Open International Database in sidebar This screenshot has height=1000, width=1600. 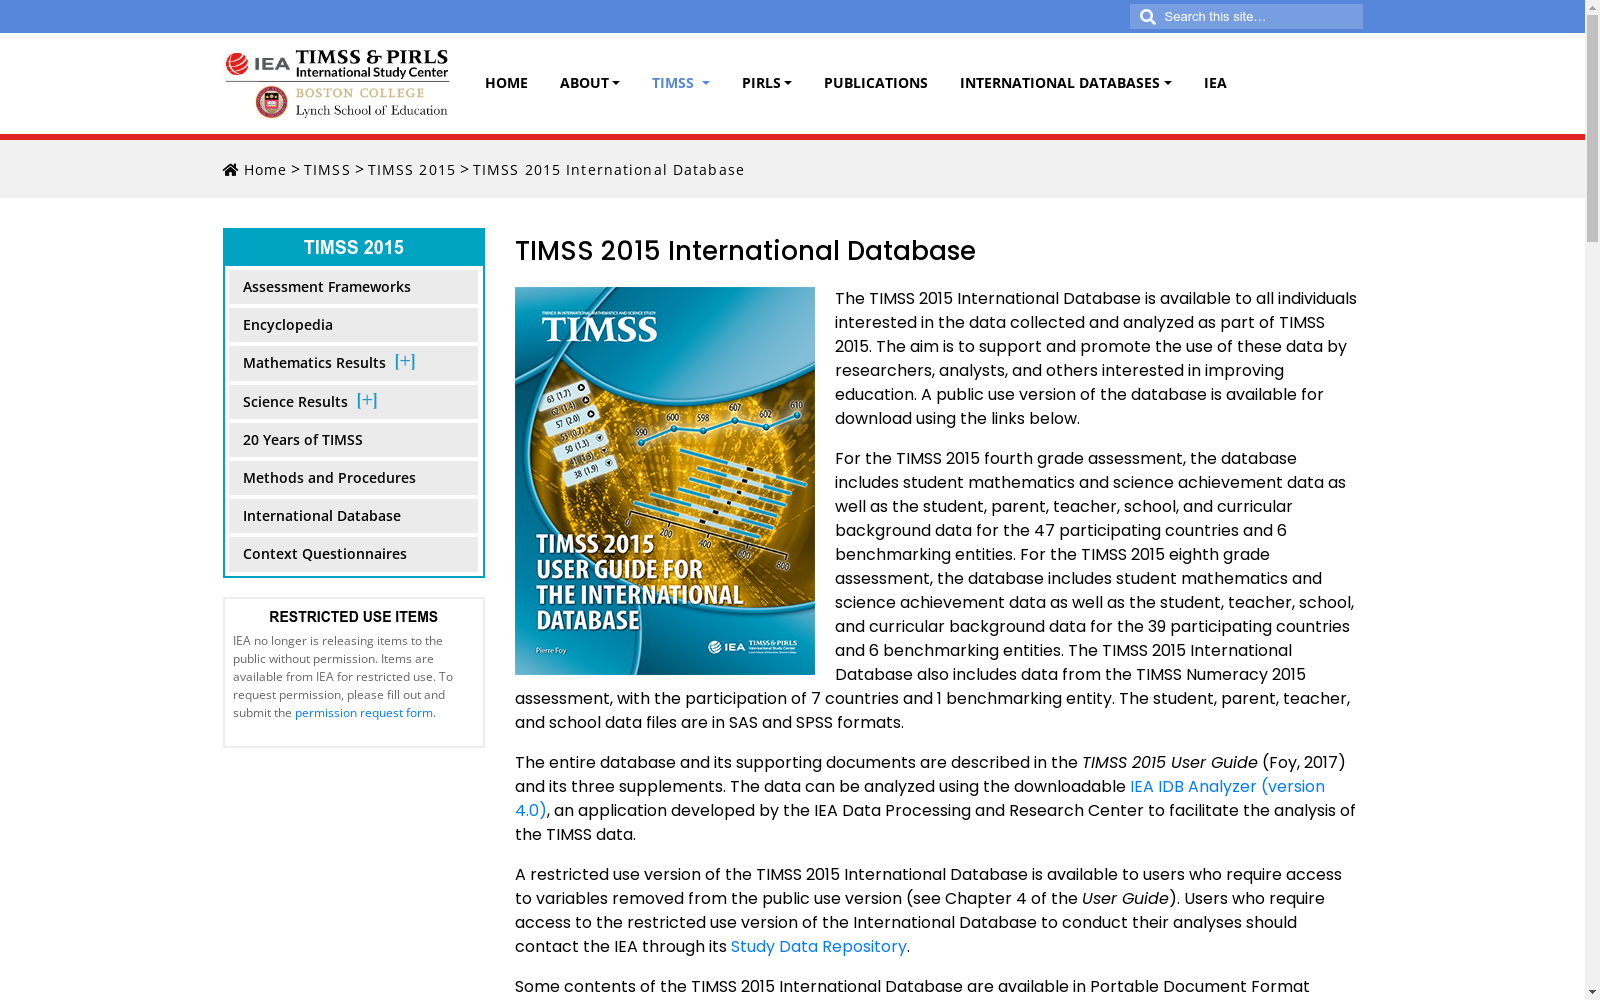coord(353,516)
